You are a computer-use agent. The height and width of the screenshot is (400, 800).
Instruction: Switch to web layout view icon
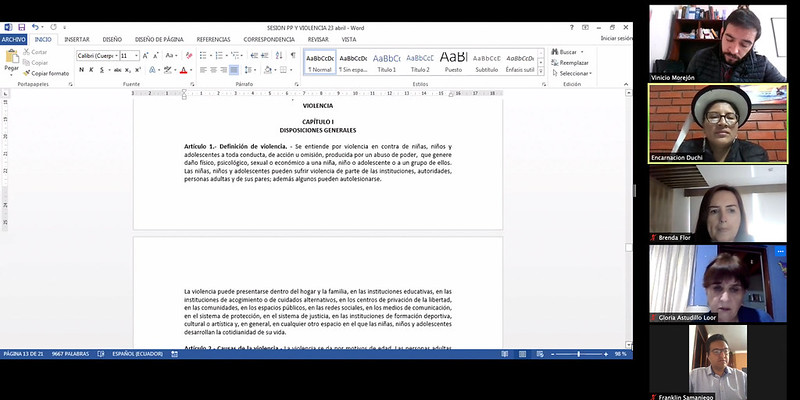pos(540,354)
